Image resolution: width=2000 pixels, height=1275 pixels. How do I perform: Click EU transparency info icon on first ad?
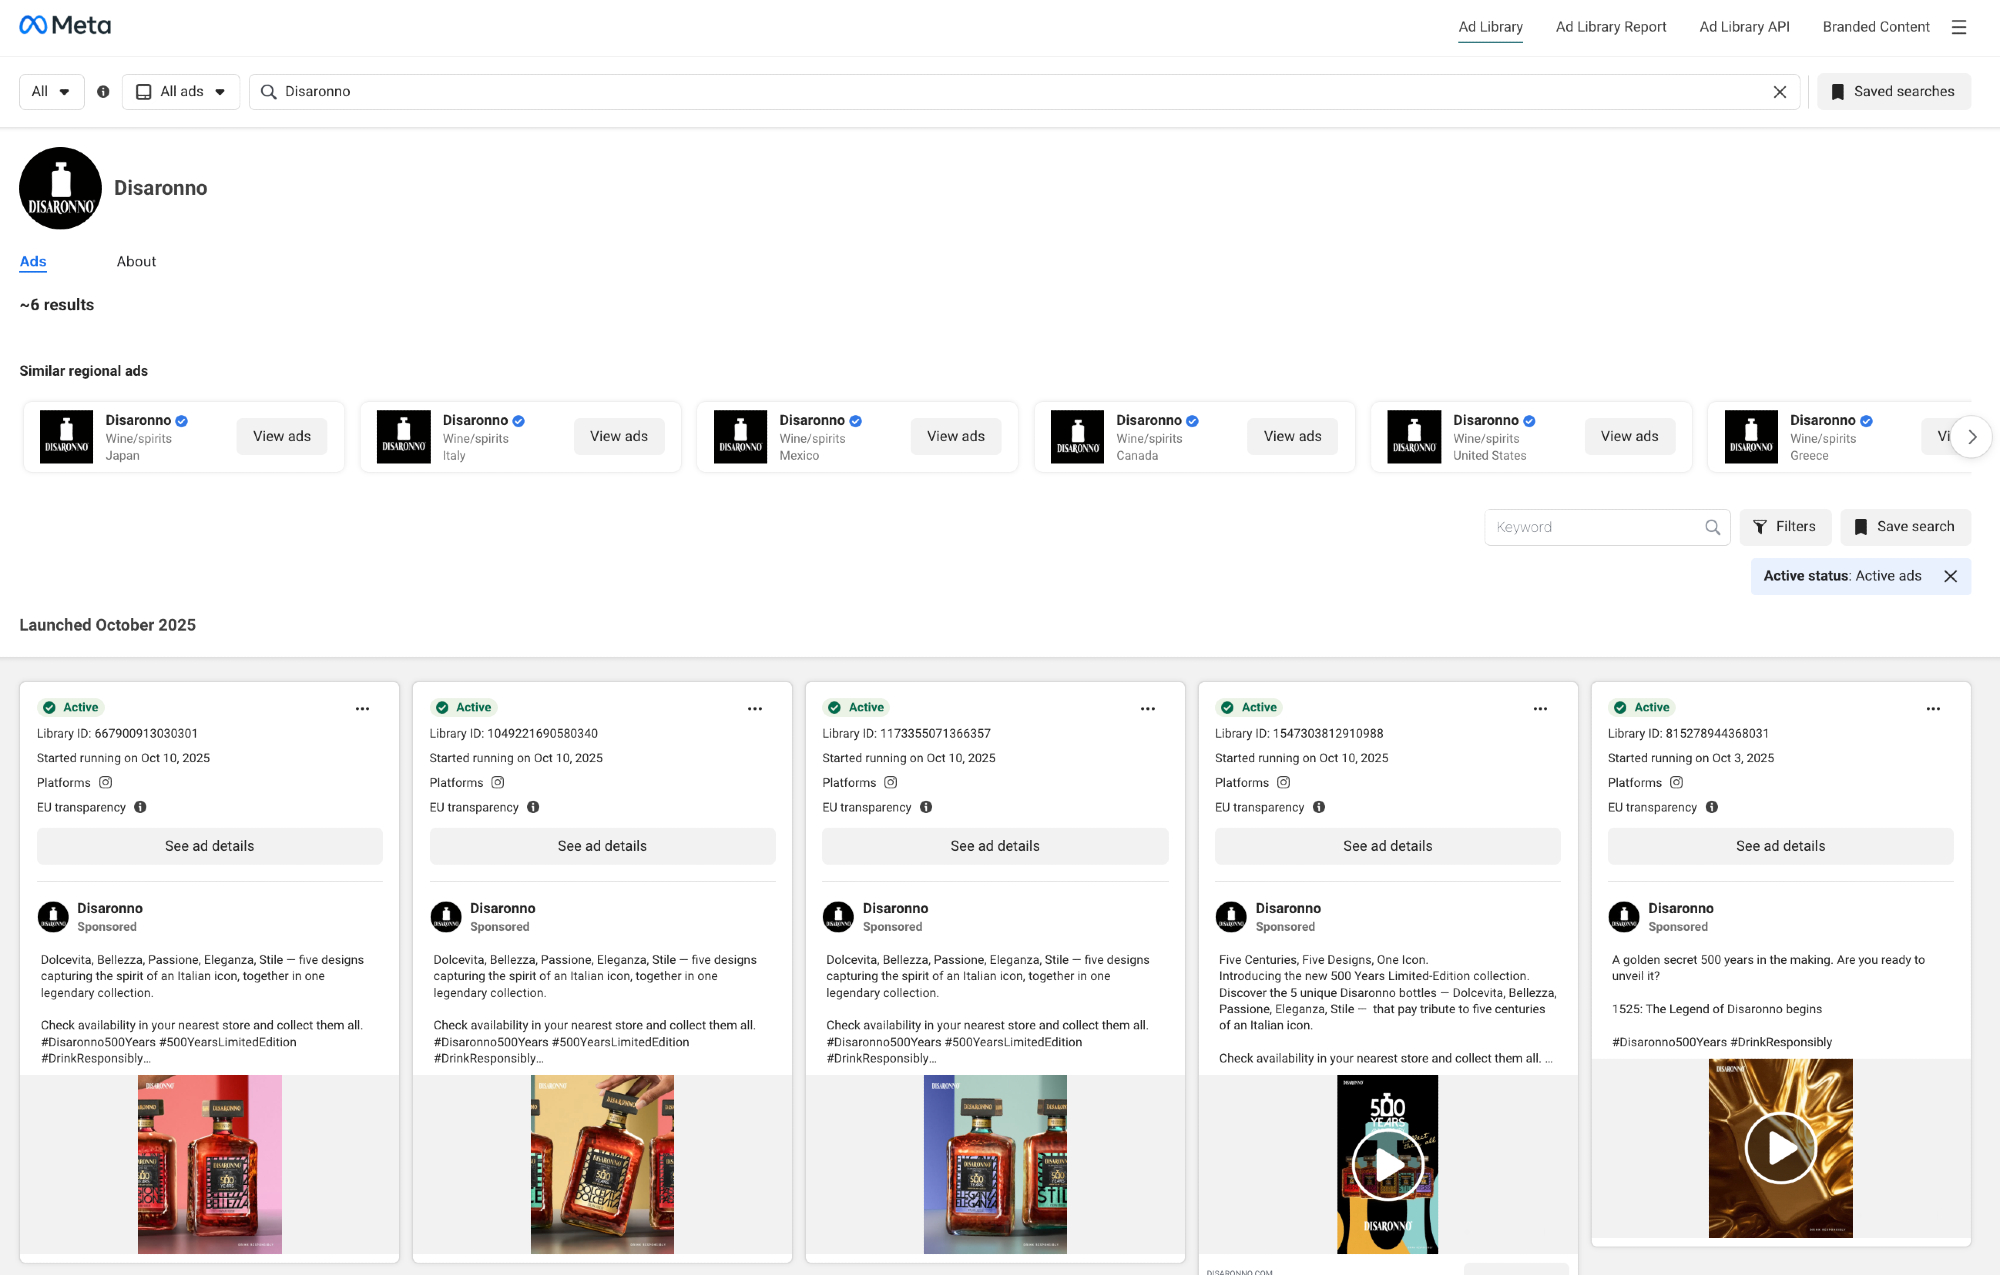[x=140, y=807]
